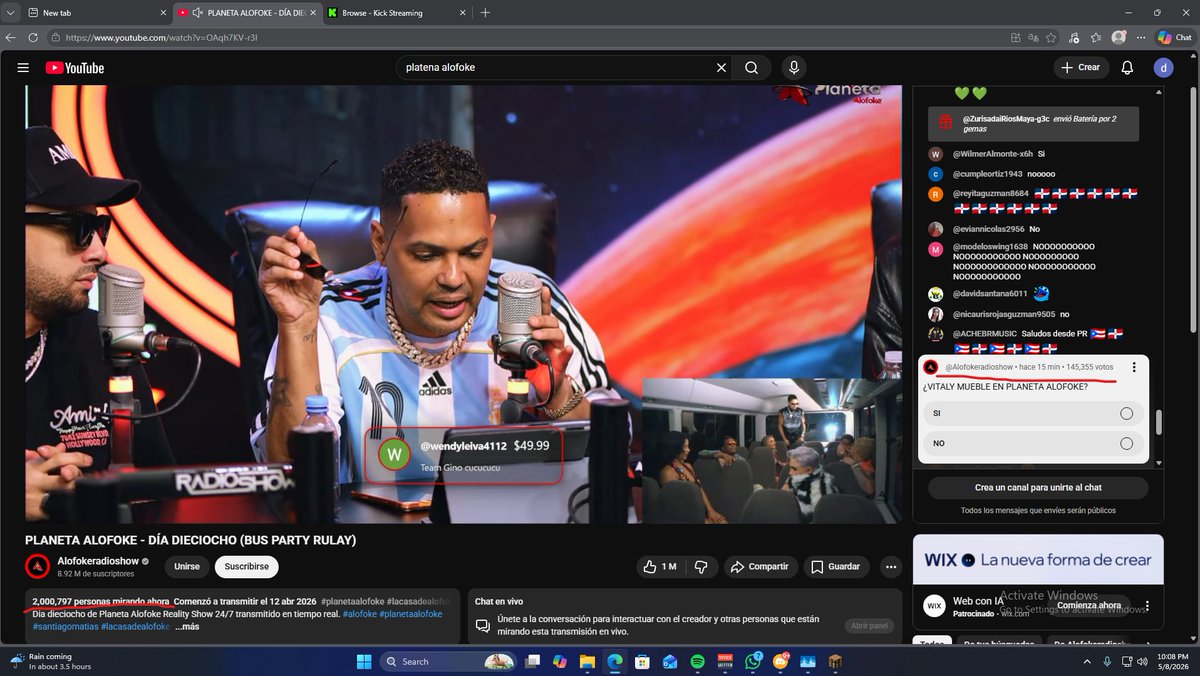Screen dimensions: 1200x676
Task: Open a new browser tab with plus
Action: 485,13
